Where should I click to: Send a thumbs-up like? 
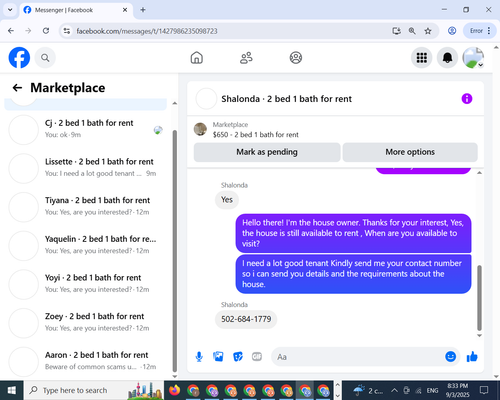[x=472, y=357]
